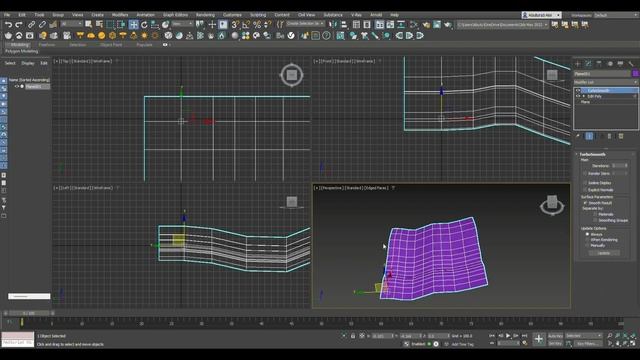
Task: Open the Hierarchy tab in Command Panel
Action: [x=599, y=64]
